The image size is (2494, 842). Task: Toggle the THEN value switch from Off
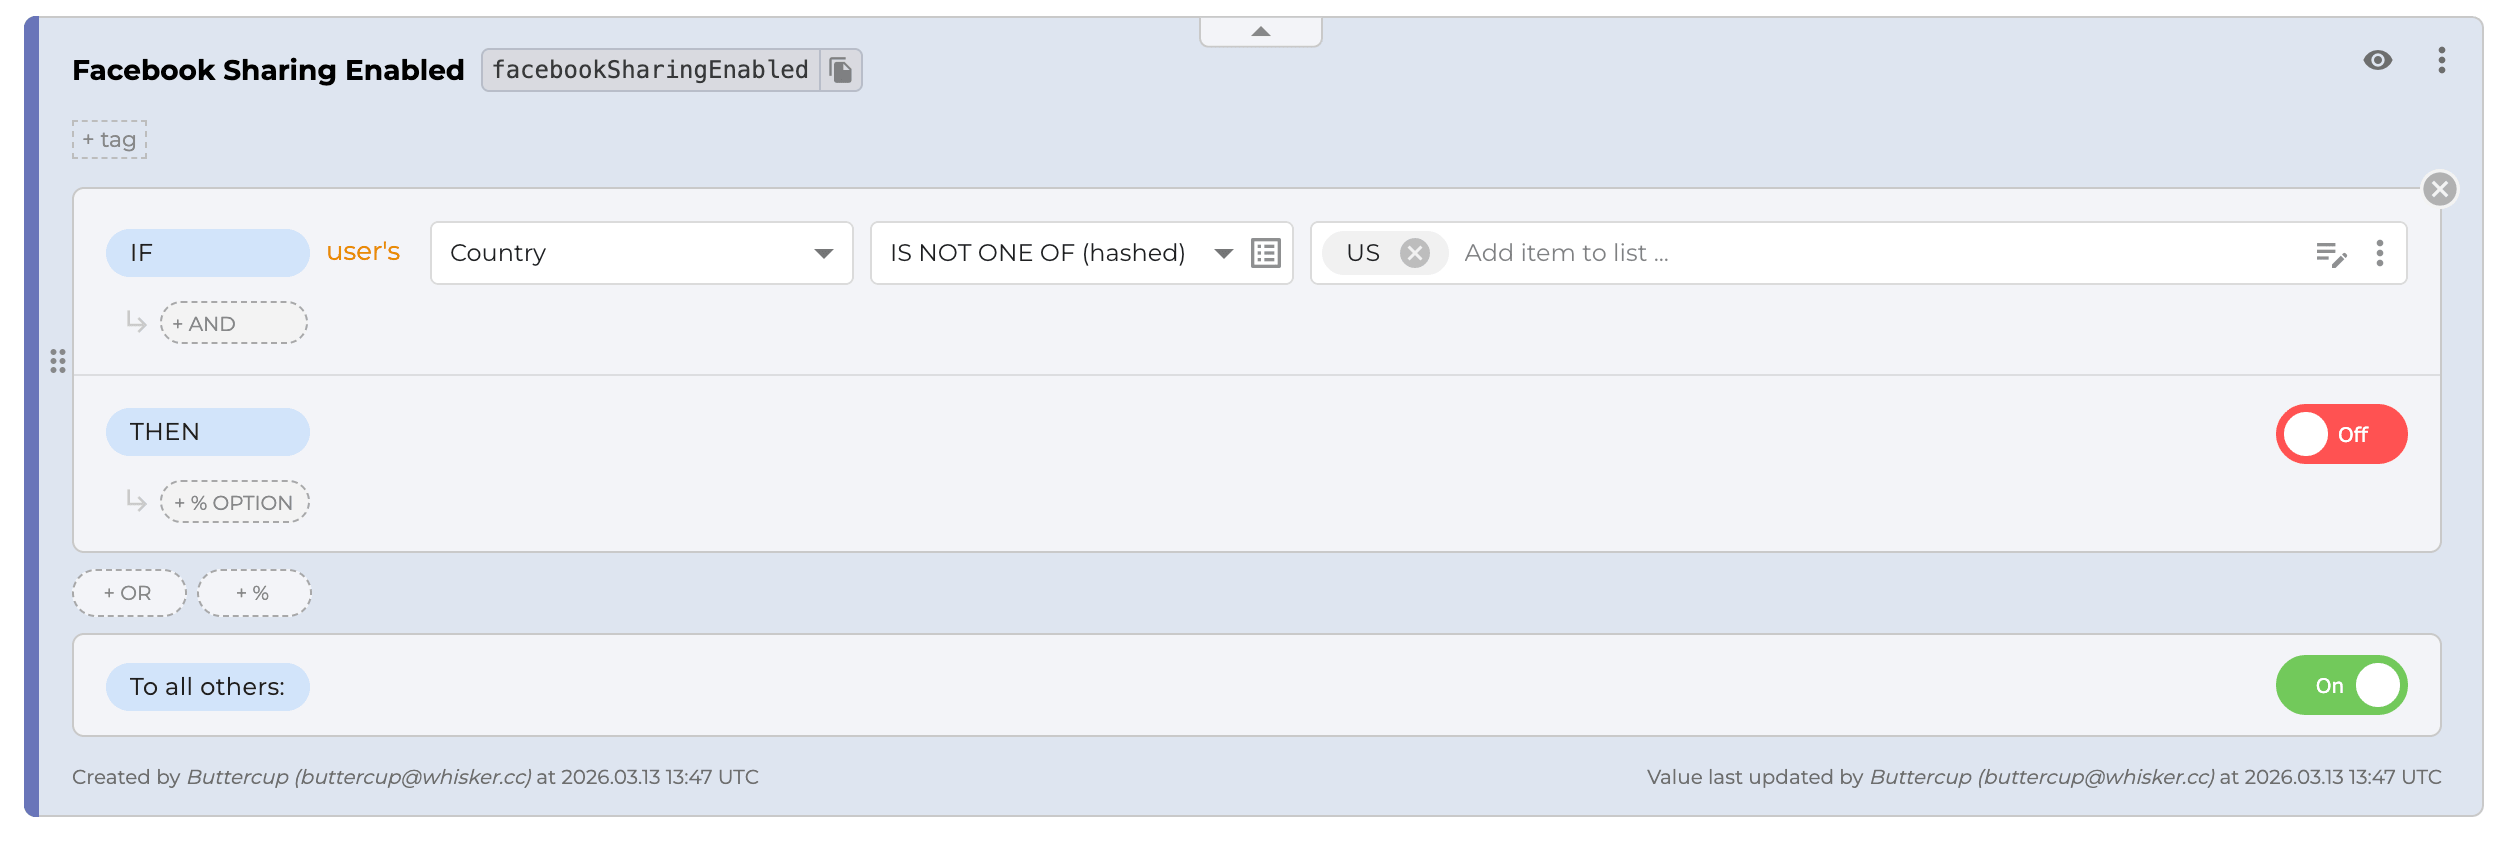click(x=2340, y=434)
